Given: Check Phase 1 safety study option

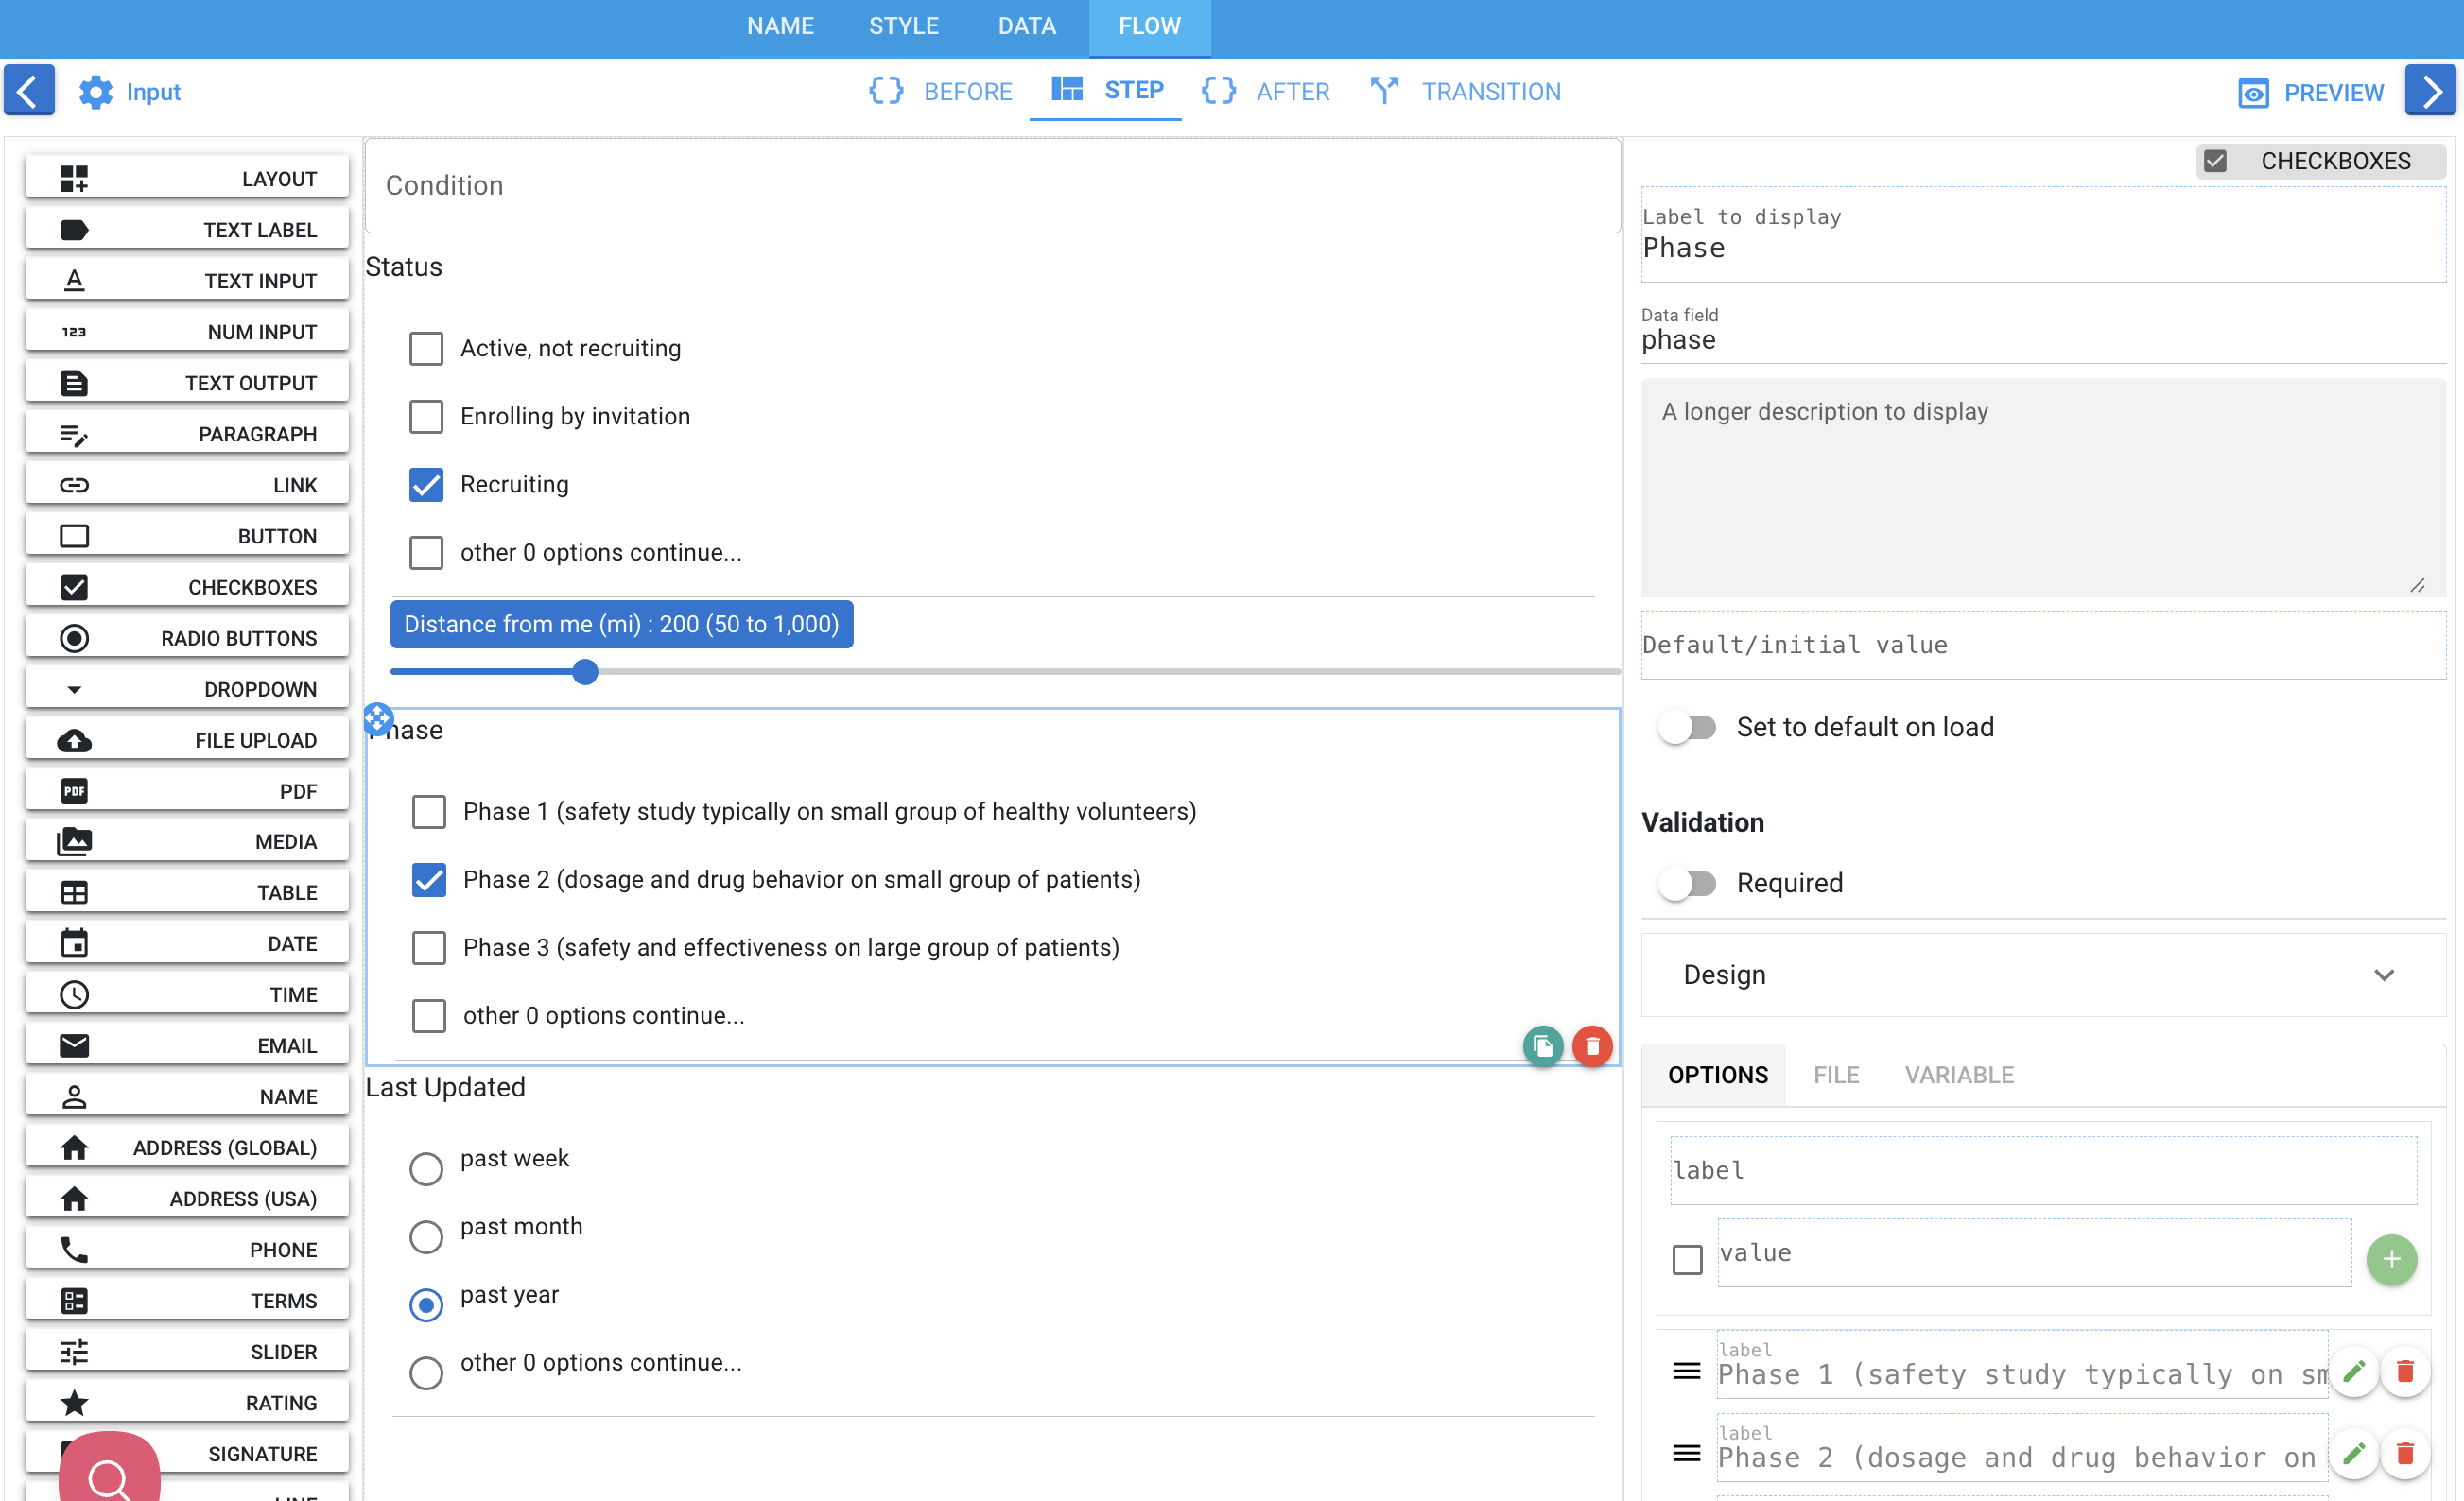Looking at the screenshot, I should 429,811.
